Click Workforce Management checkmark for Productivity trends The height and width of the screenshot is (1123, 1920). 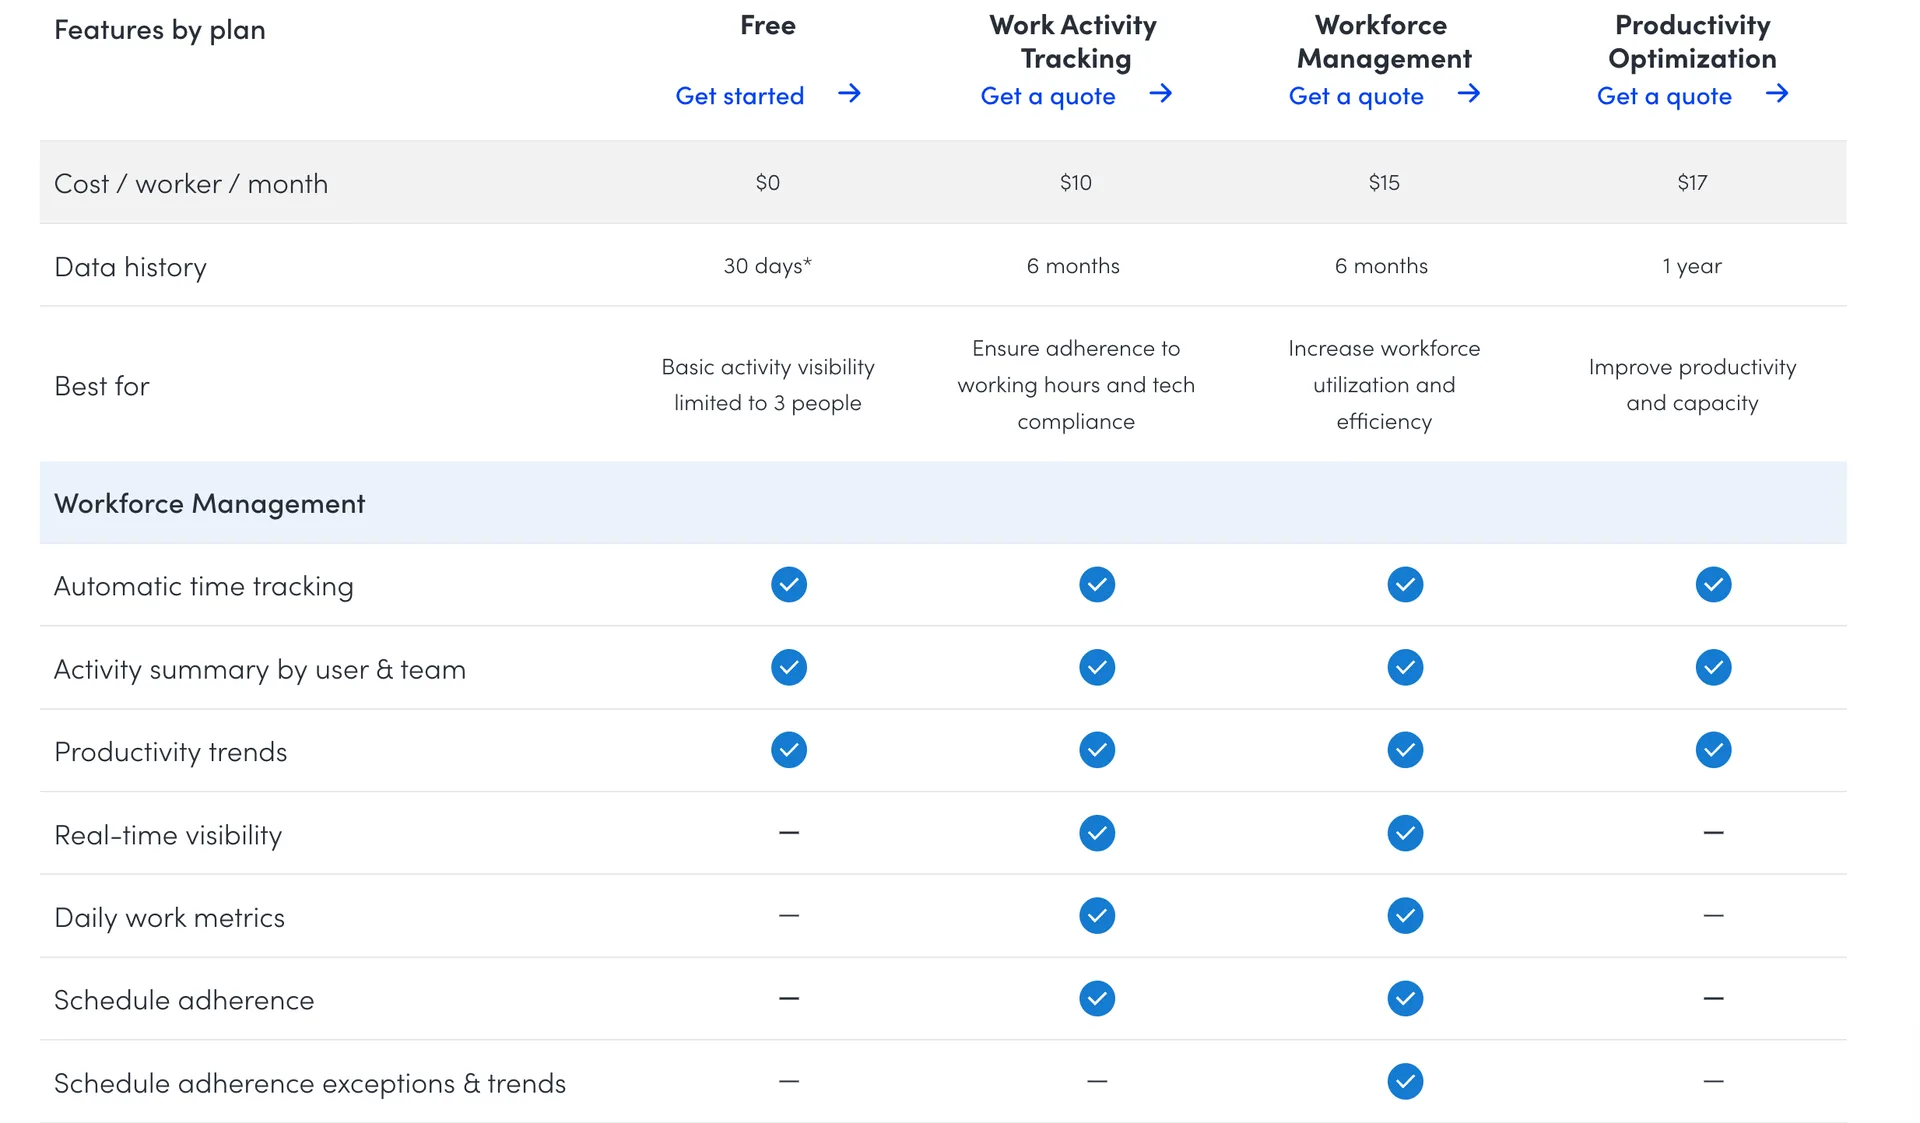[x=1405, y=750]
